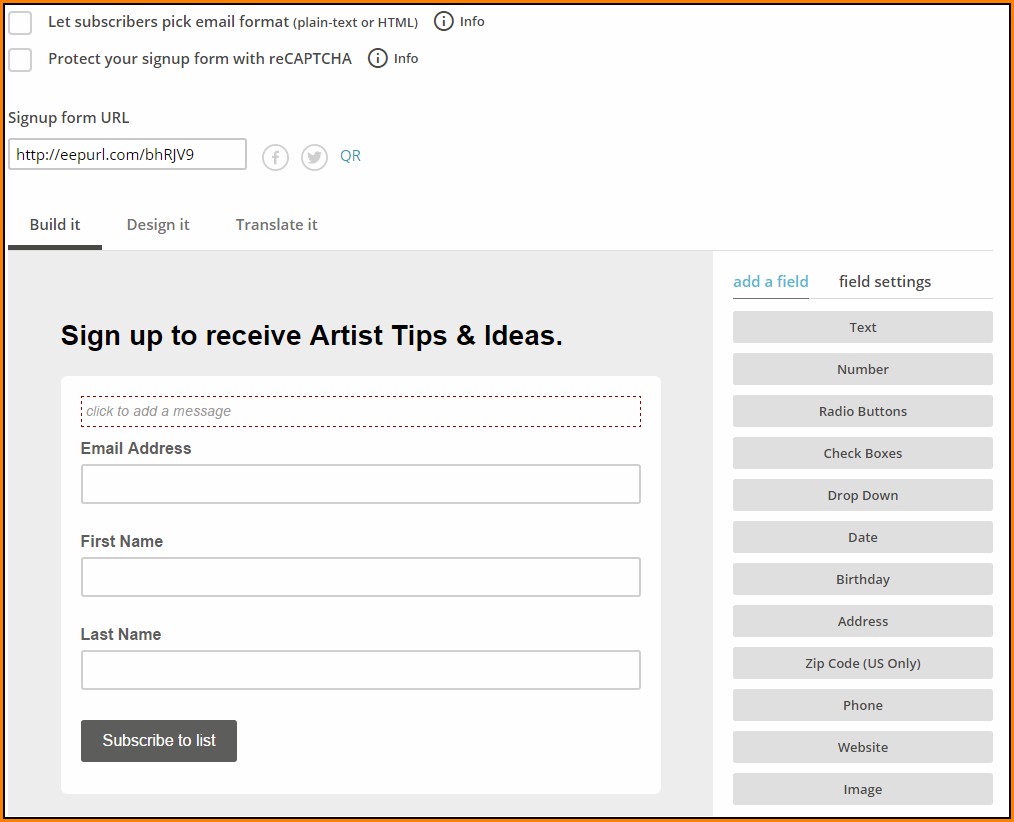The image size is (1014, 822).
Task: Select the add a field tab
Action: tap(770, 281)
